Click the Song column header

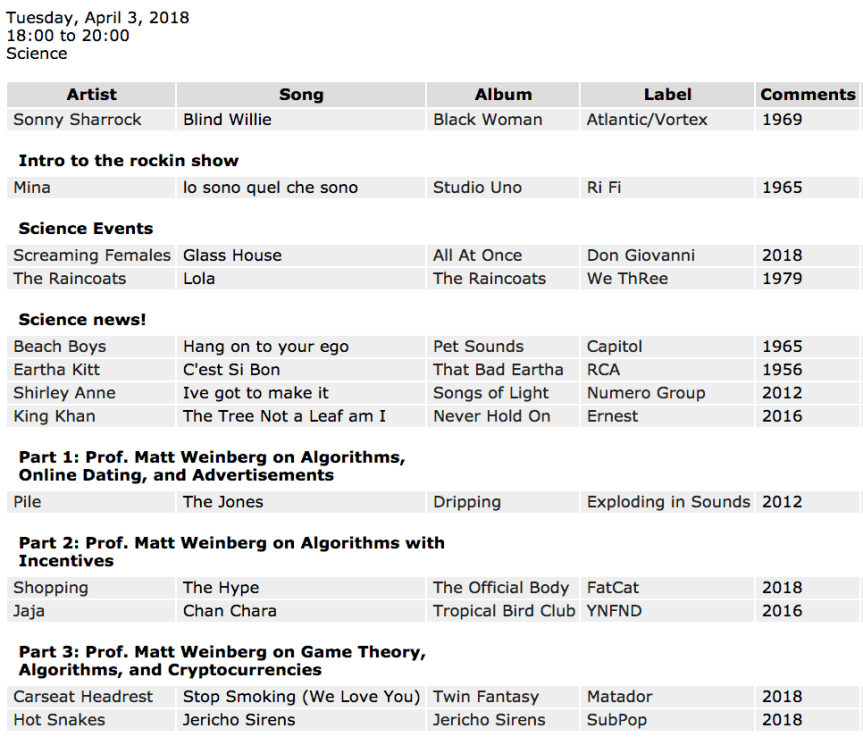[x=301, y=95]
